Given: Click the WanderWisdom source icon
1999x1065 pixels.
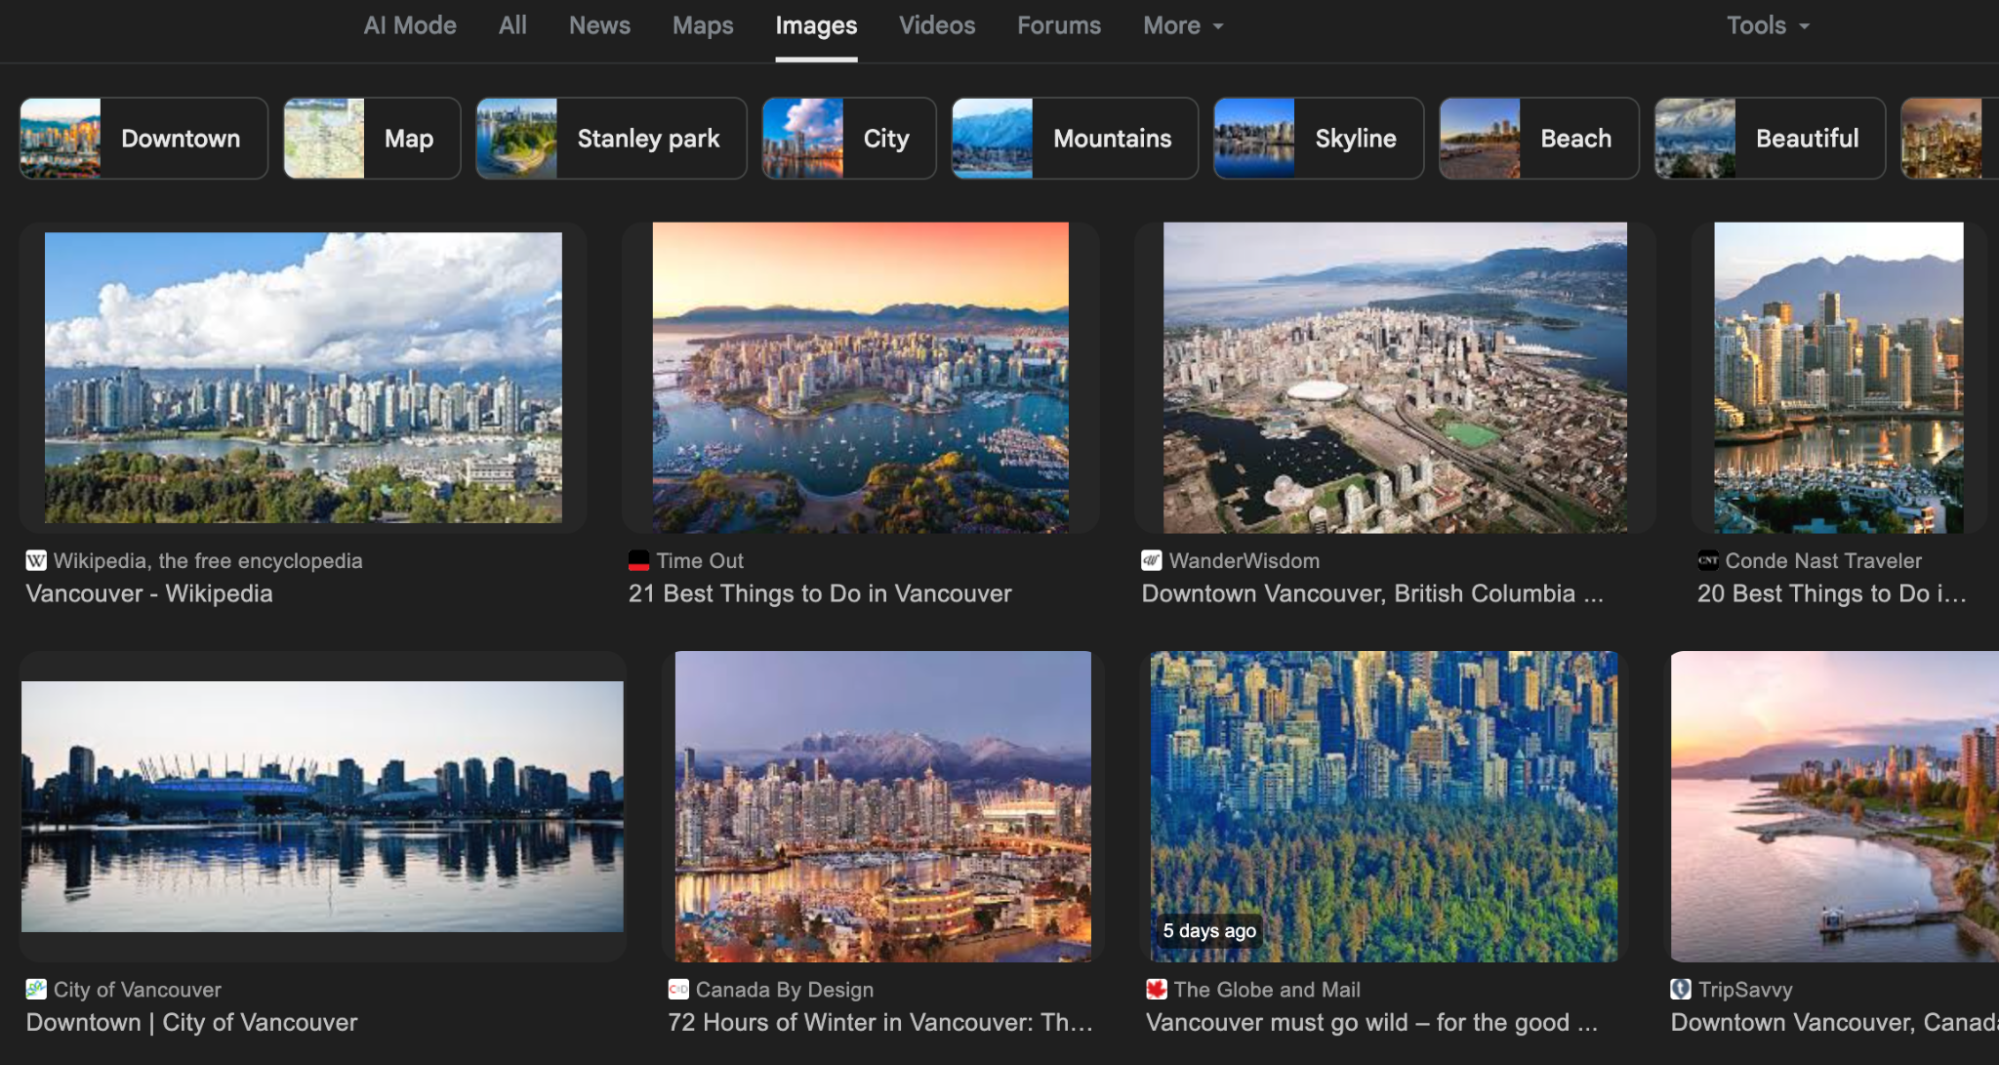Looking at the screenshot, I should click(x=1151, y=561).
